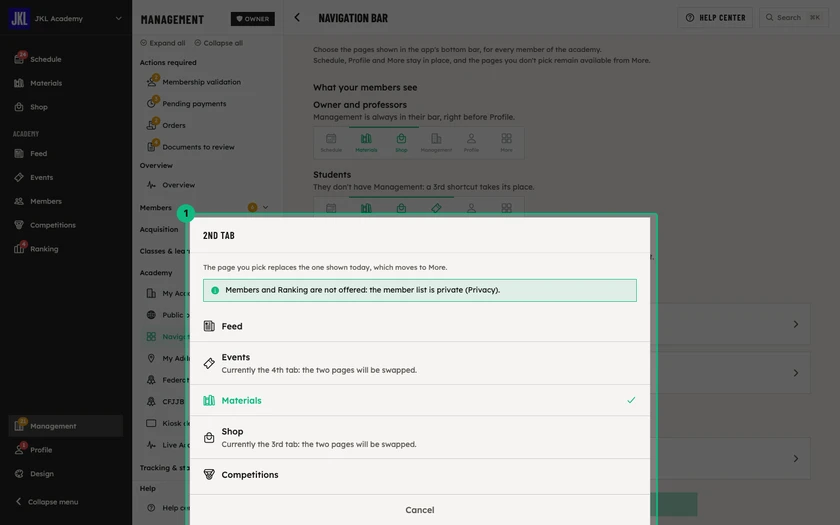Open Materials in the left sidebar
This screenshot has width=840, height=525.
click(65, 83)
